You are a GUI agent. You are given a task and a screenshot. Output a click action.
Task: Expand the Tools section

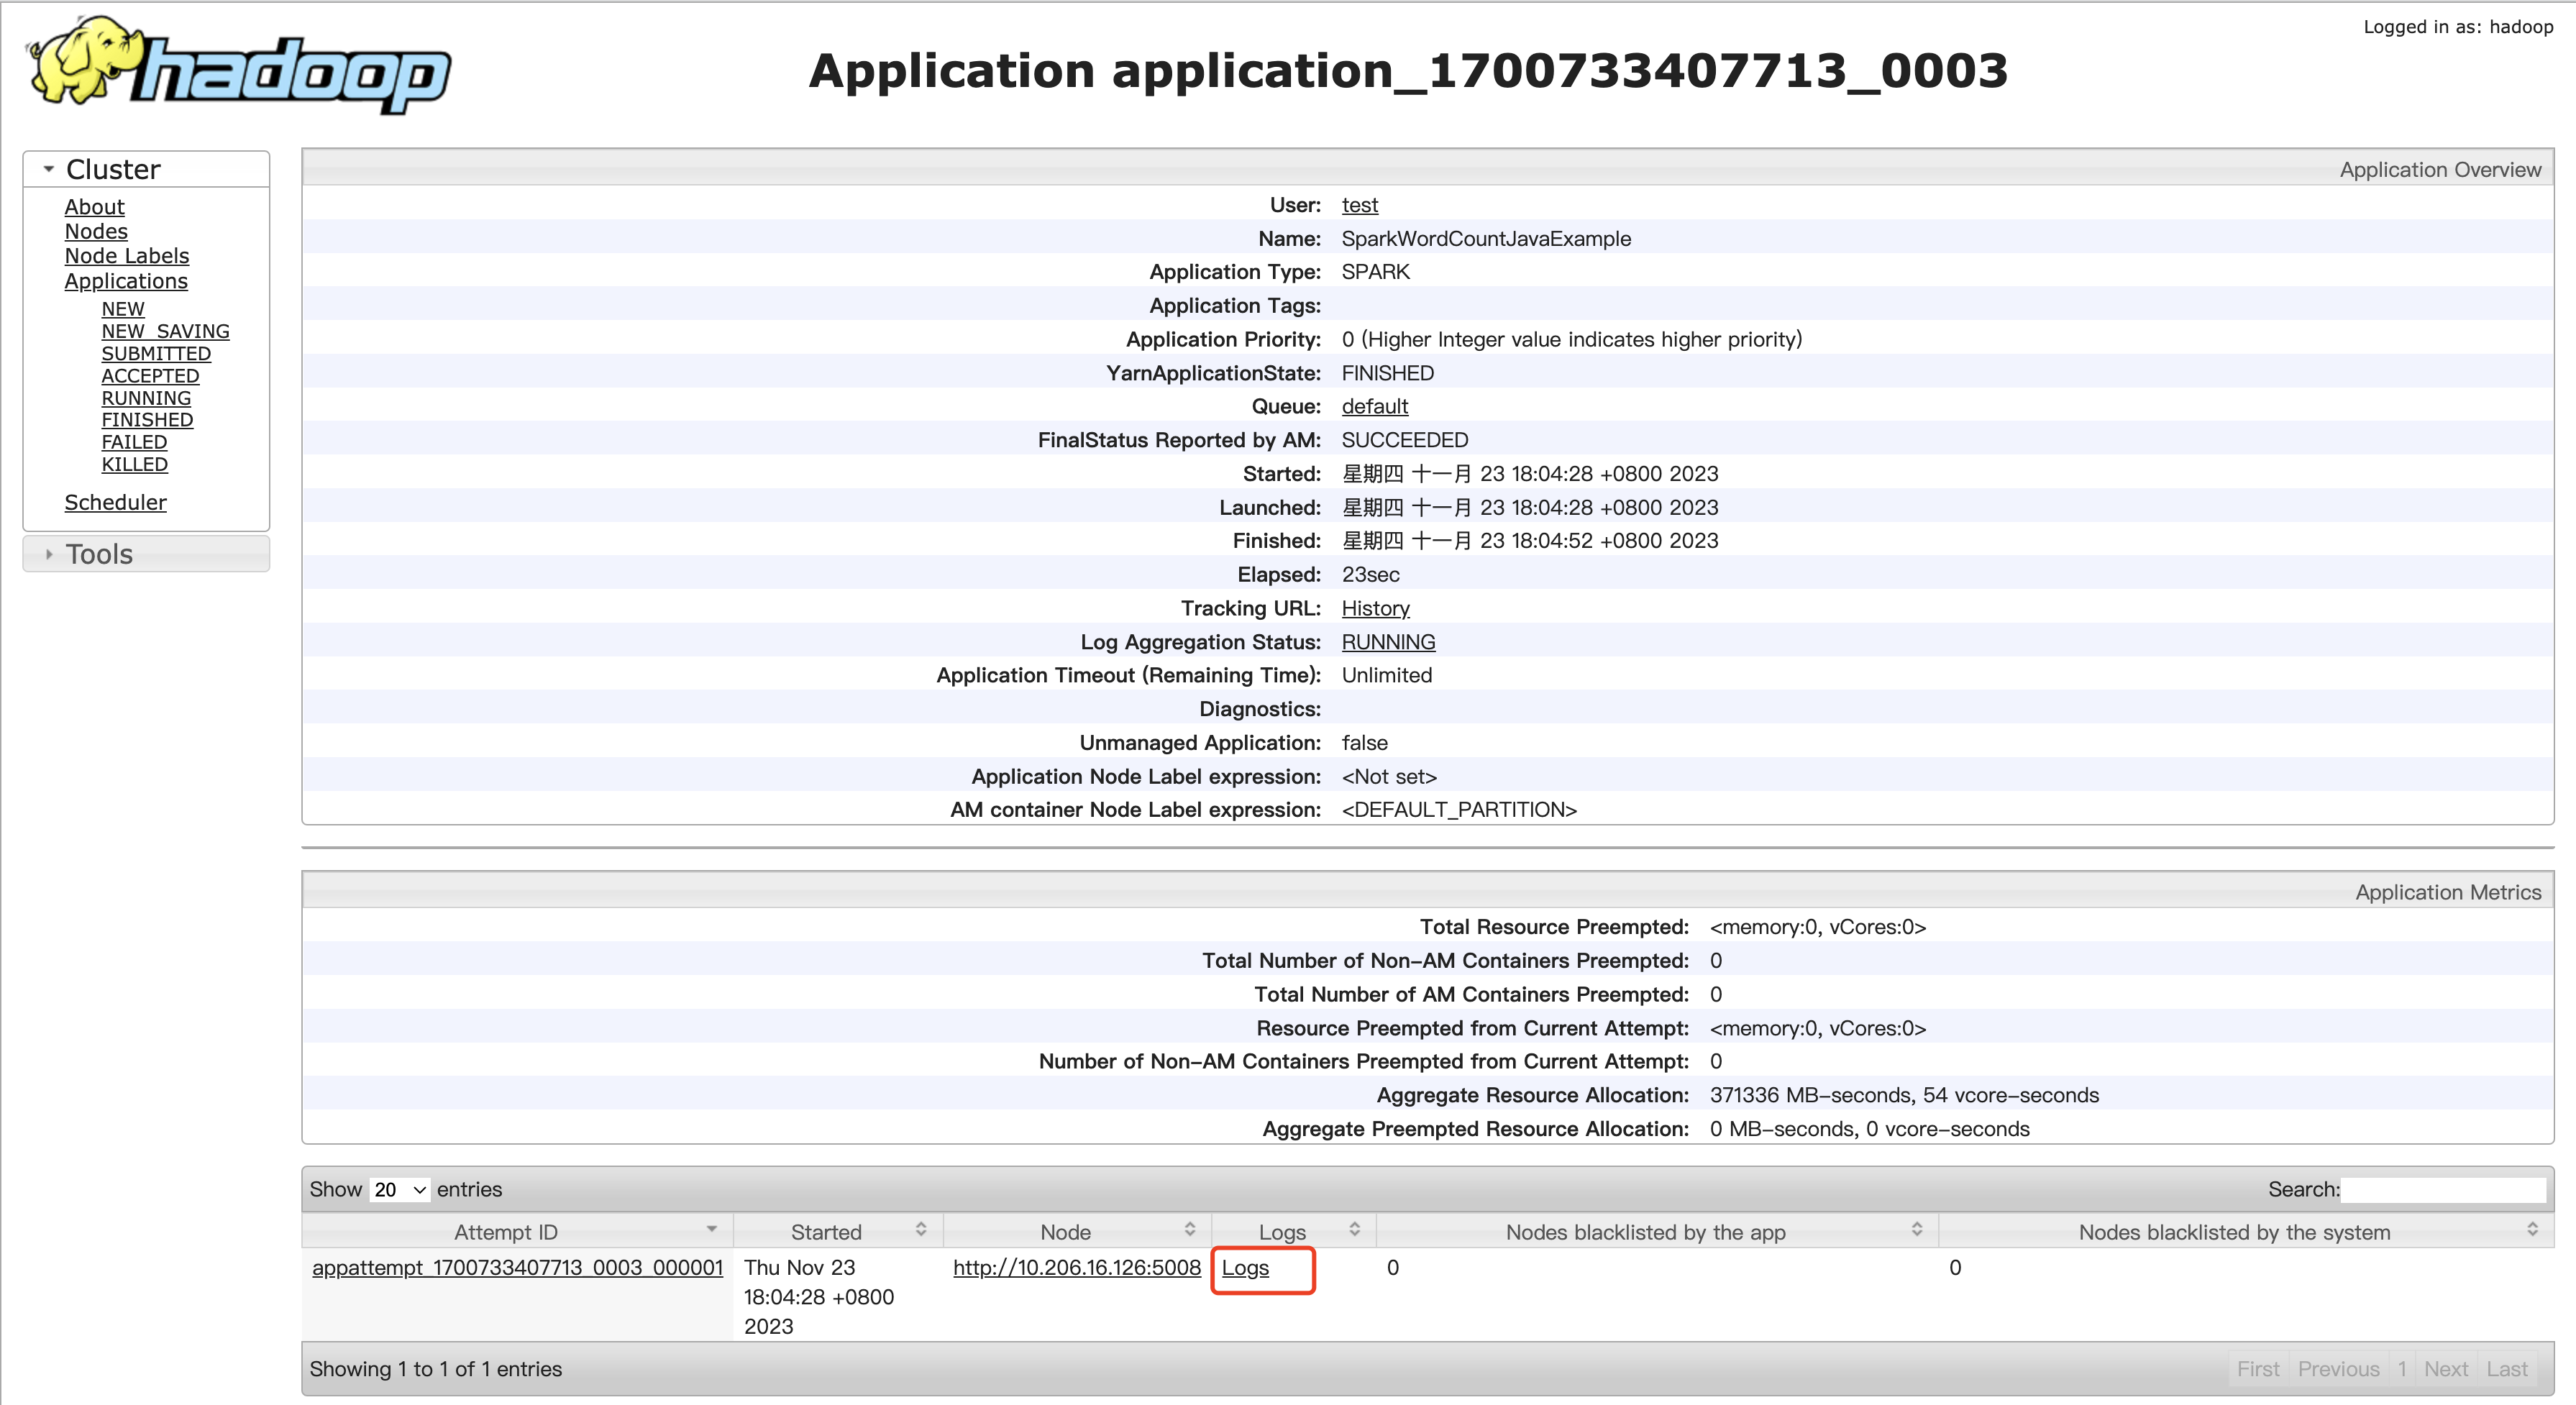coord(49,554)
